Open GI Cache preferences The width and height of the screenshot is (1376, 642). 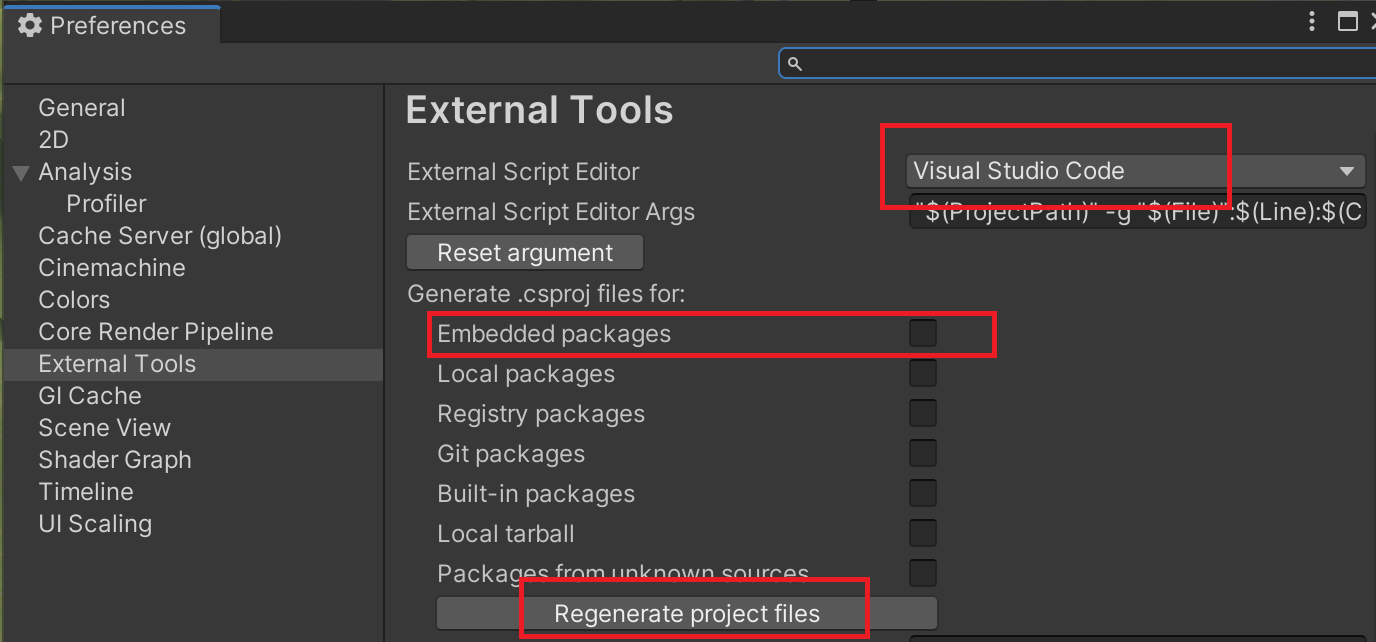point(90,396)
